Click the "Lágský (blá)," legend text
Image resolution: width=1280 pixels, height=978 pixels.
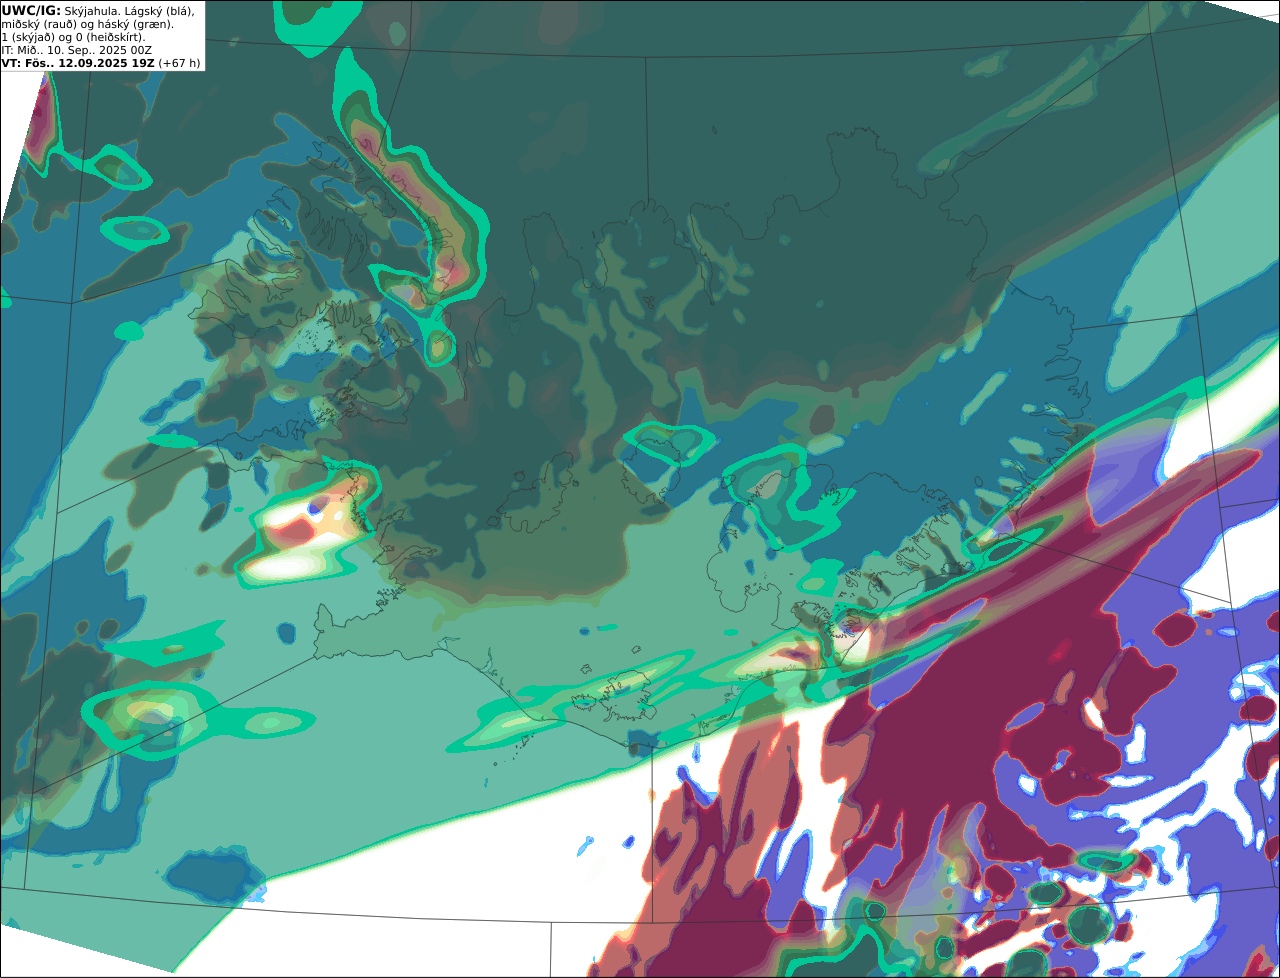pyautogui.click(x=160, y=10)
